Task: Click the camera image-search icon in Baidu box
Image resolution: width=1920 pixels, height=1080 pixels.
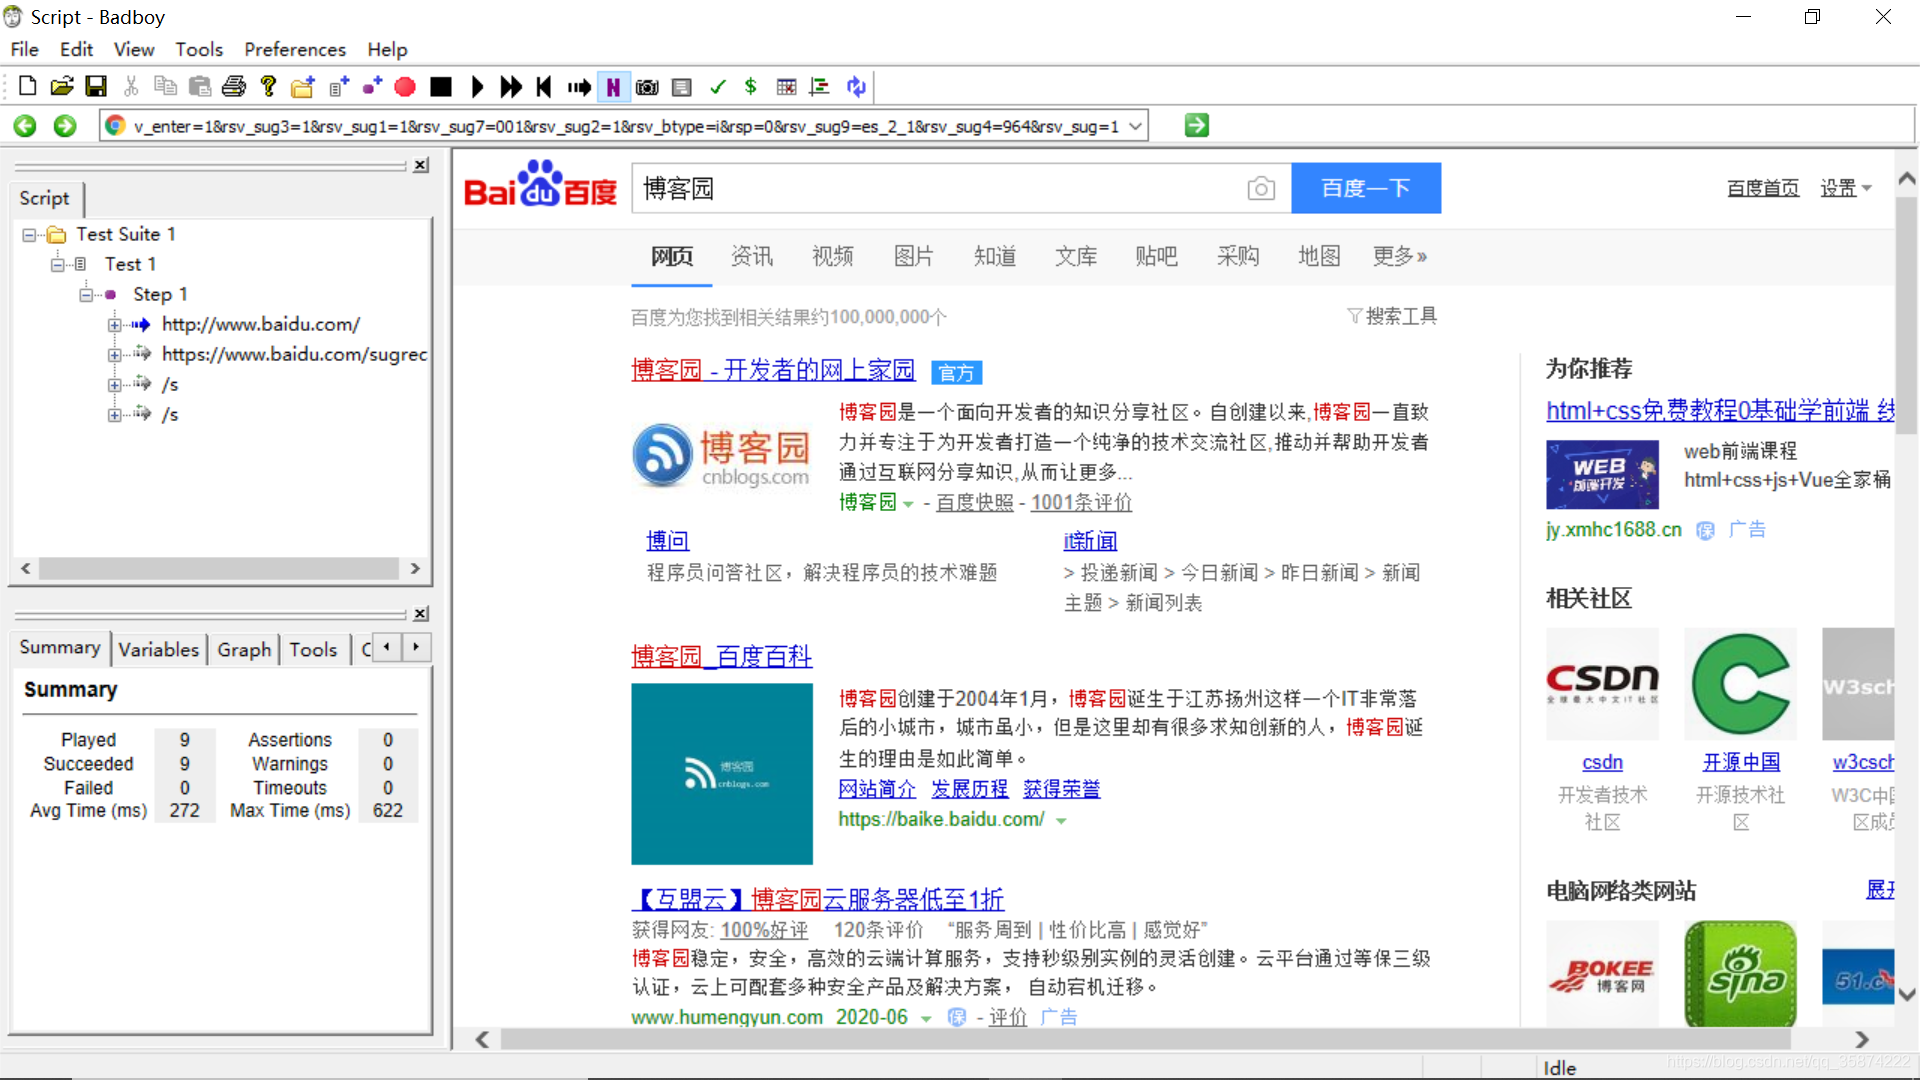Action: (x=1261, y=188)
